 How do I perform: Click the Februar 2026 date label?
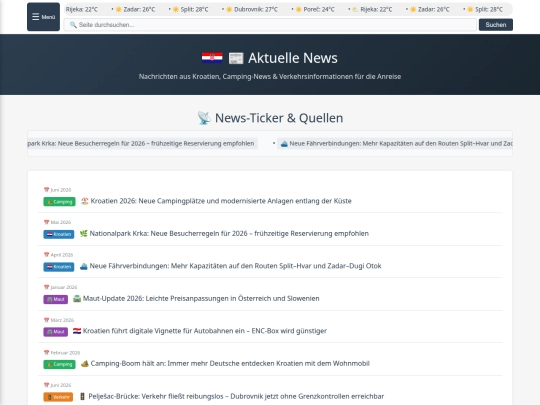[x=65, y=353]
